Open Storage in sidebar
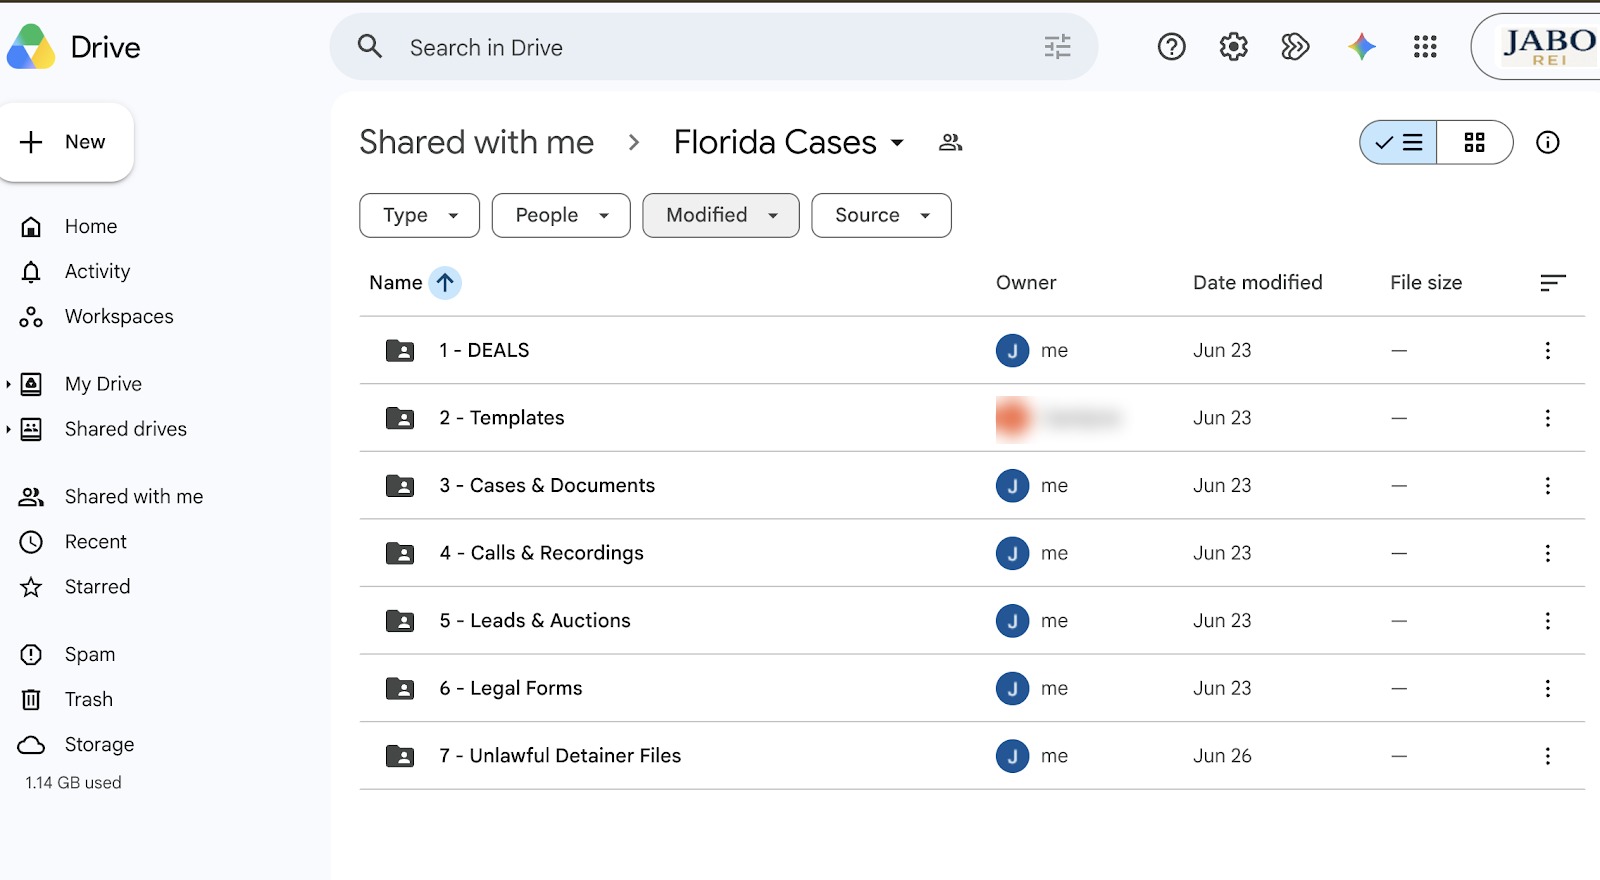This screenshot has height=880, width=1600. point(99,745)
